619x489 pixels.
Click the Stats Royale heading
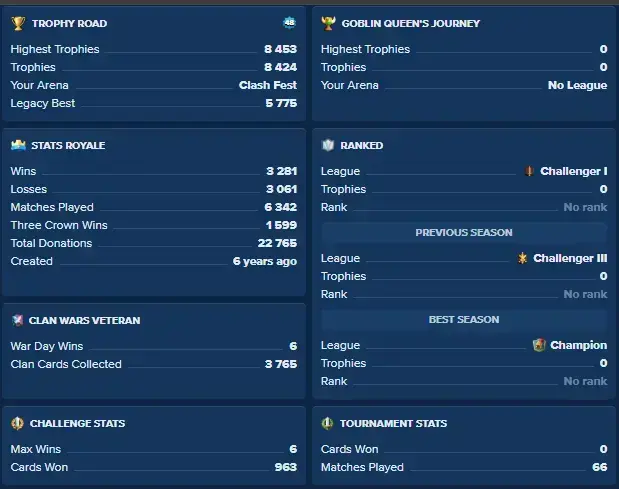point(68,146)
